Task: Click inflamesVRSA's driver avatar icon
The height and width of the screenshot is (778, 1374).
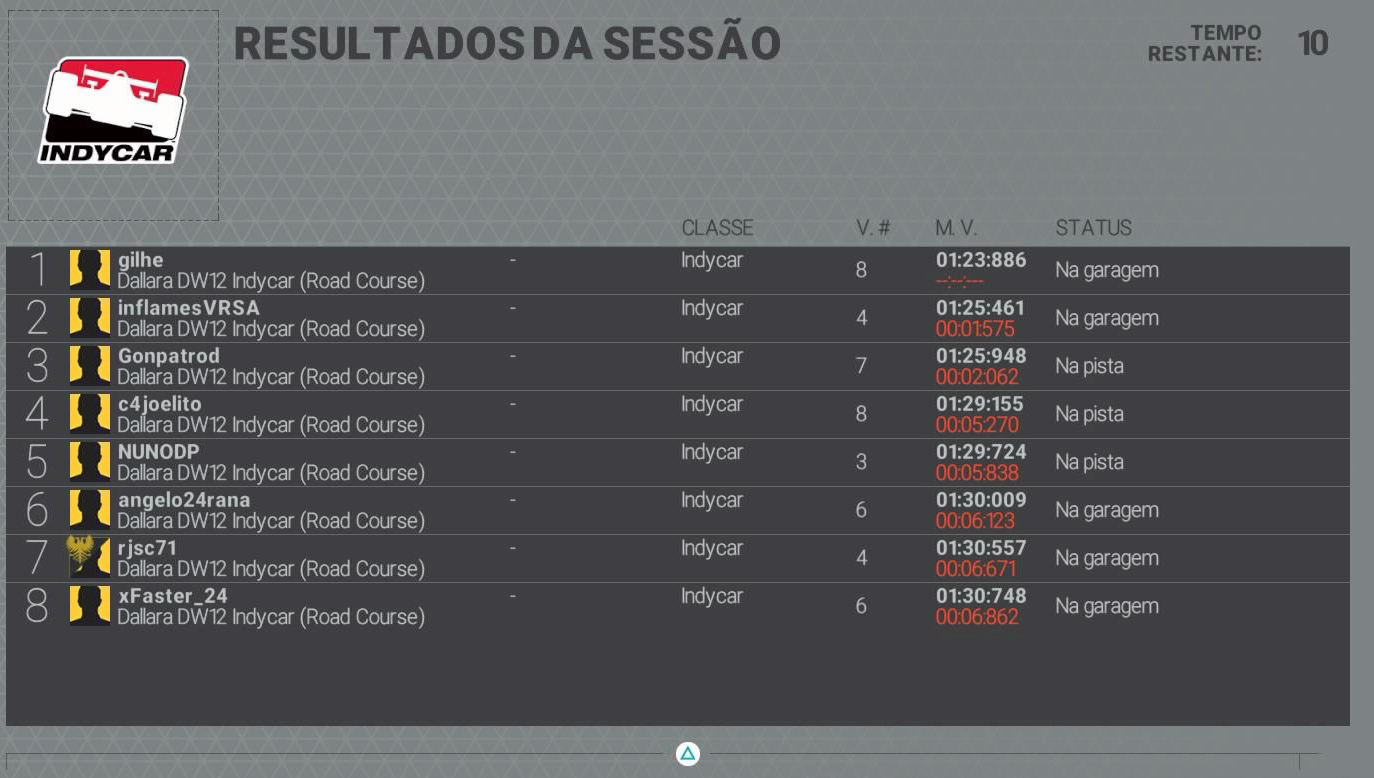Action: (x=89, y=318)
